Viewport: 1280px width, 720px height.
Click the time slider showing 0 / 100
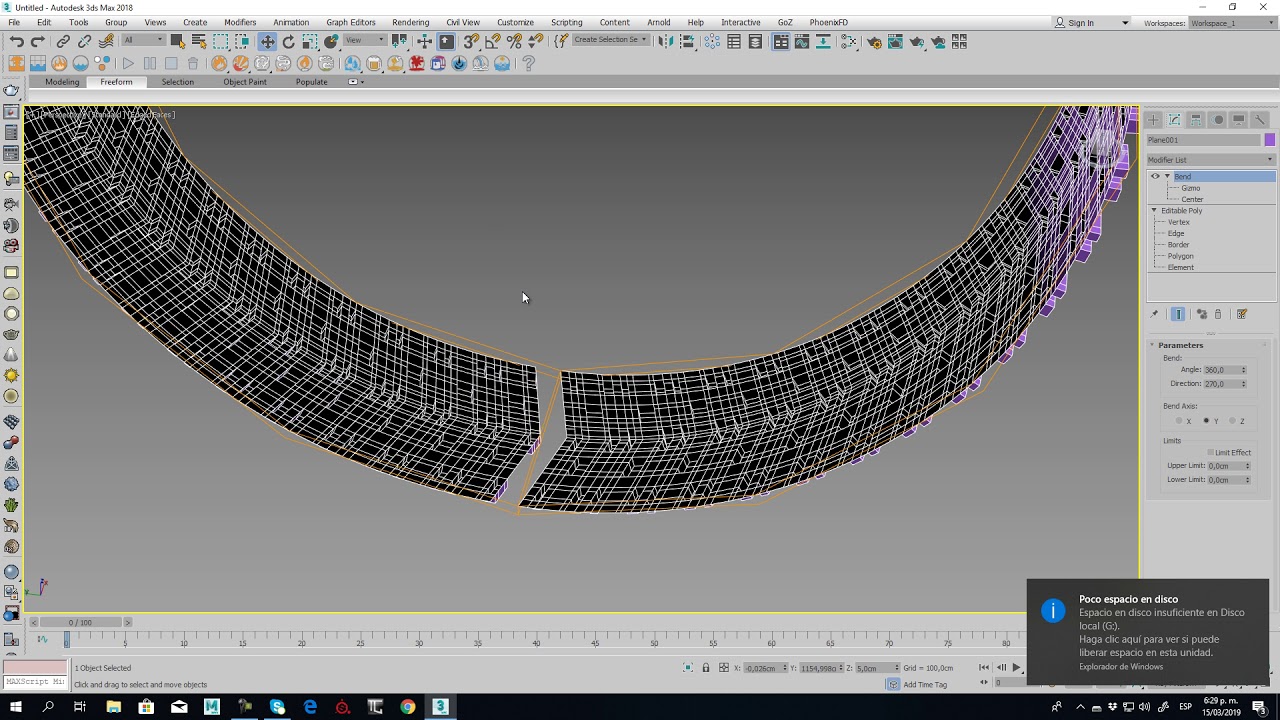80,622
